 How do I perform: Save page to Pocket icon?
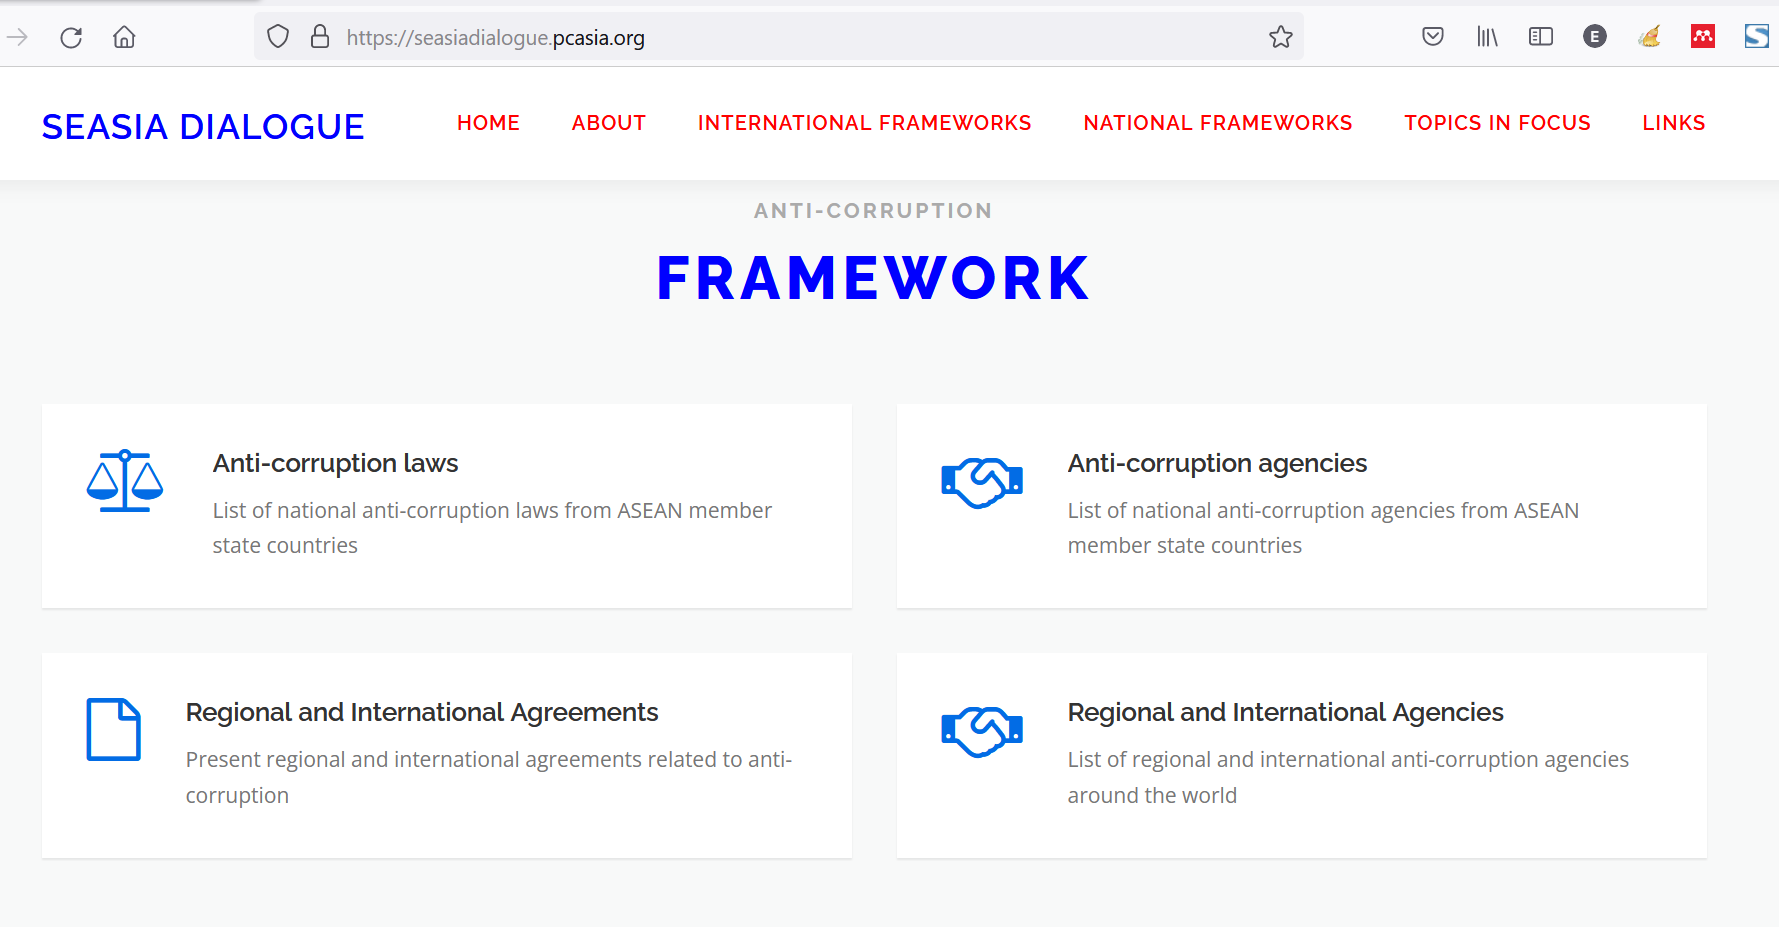tap(1433, 37)
